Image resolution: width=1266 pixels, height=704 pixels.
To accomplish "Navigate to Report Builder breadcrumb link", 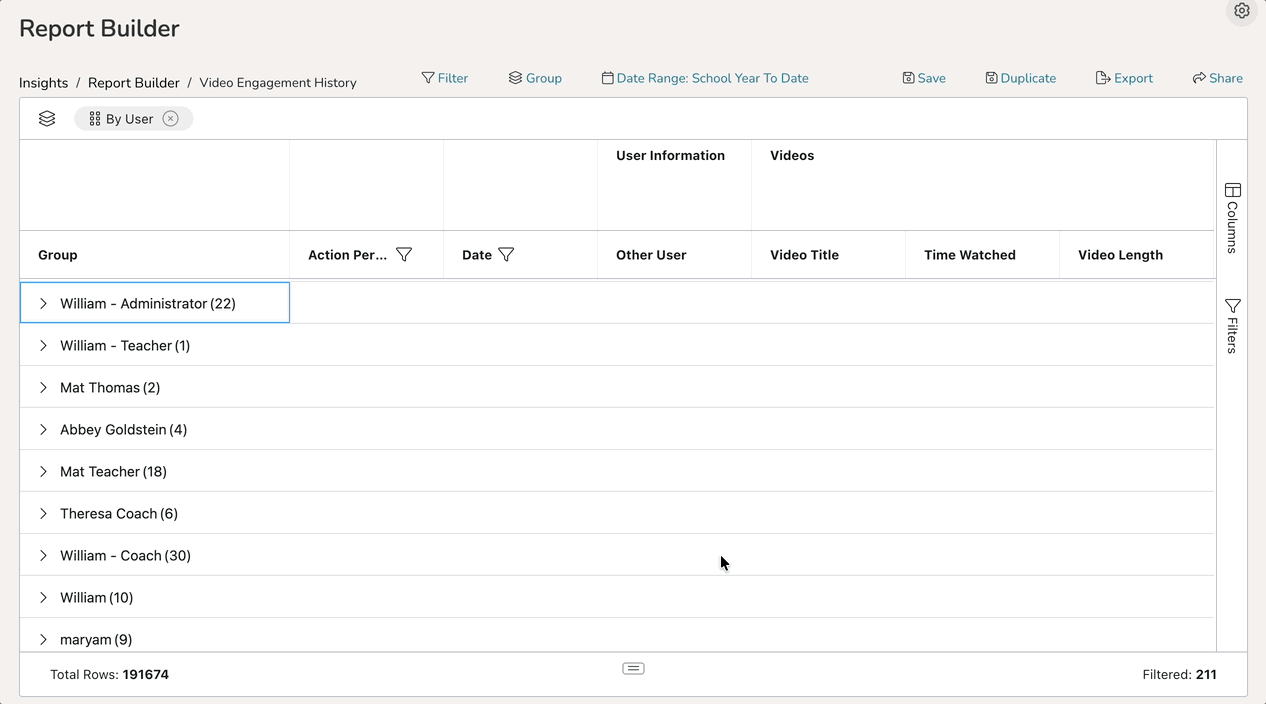I will tap(134, 83).
